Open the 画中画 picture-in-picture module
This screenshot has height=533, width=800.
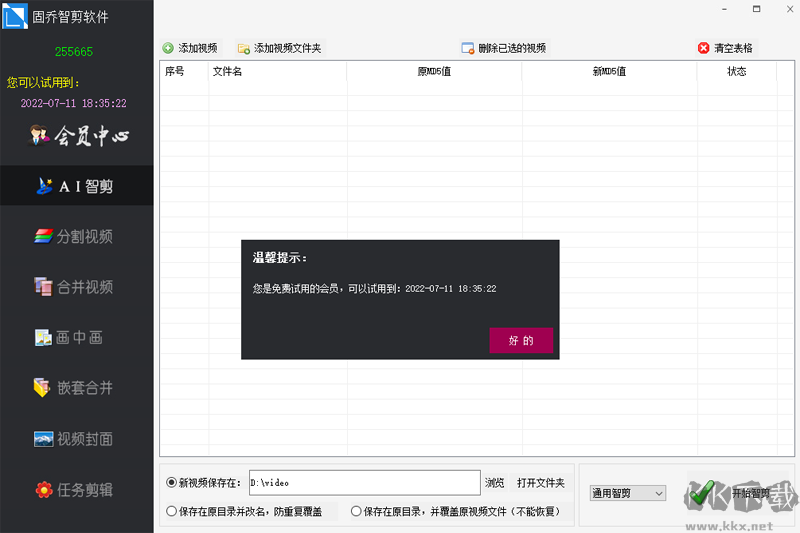coord(69,337)
